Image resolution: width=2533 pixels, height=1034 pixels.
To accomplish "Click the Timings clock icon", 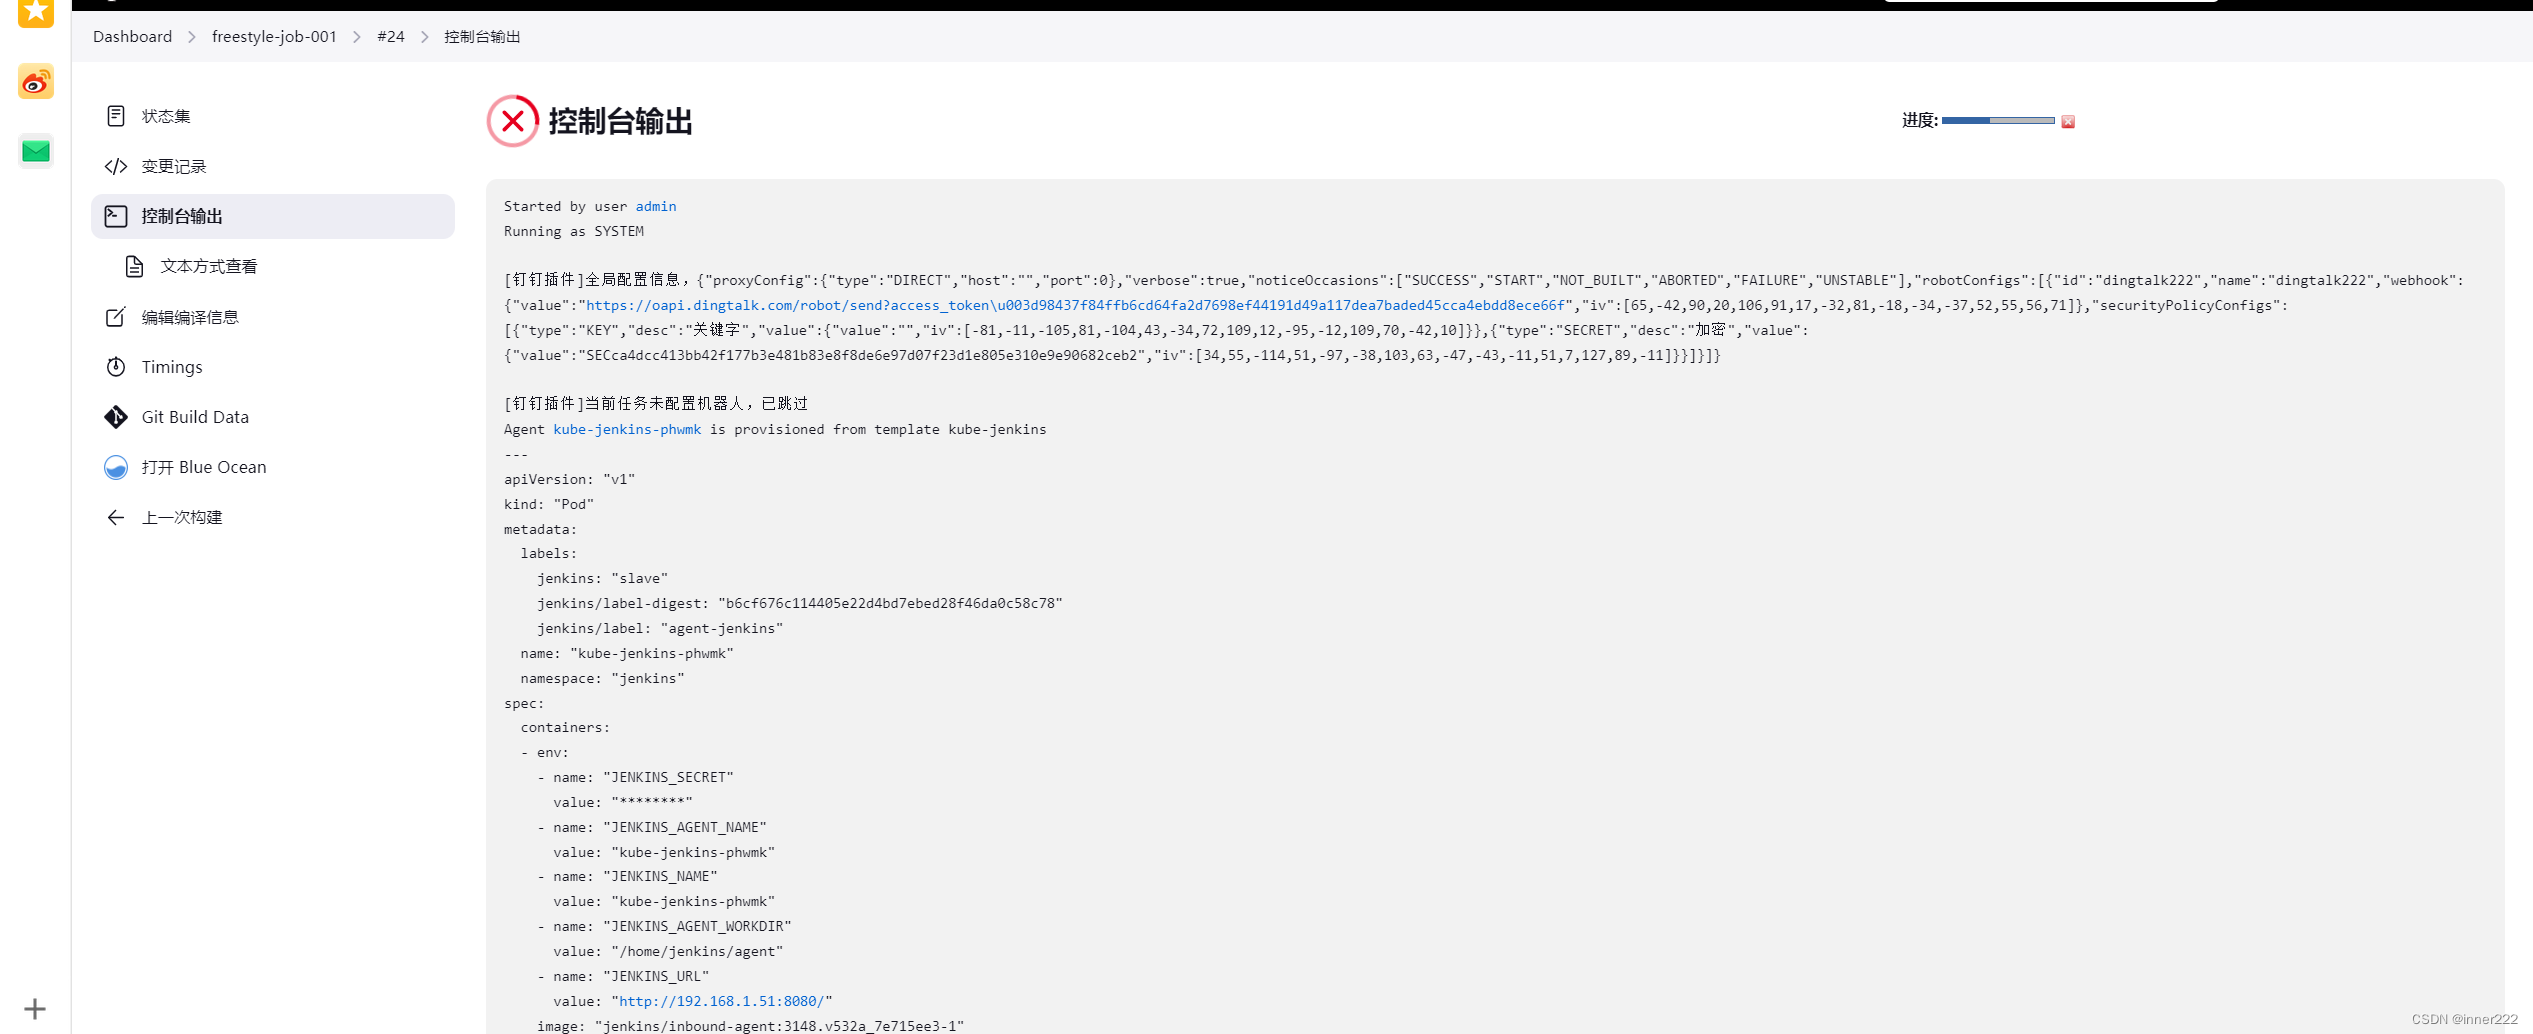I will (x=116, y=367).
